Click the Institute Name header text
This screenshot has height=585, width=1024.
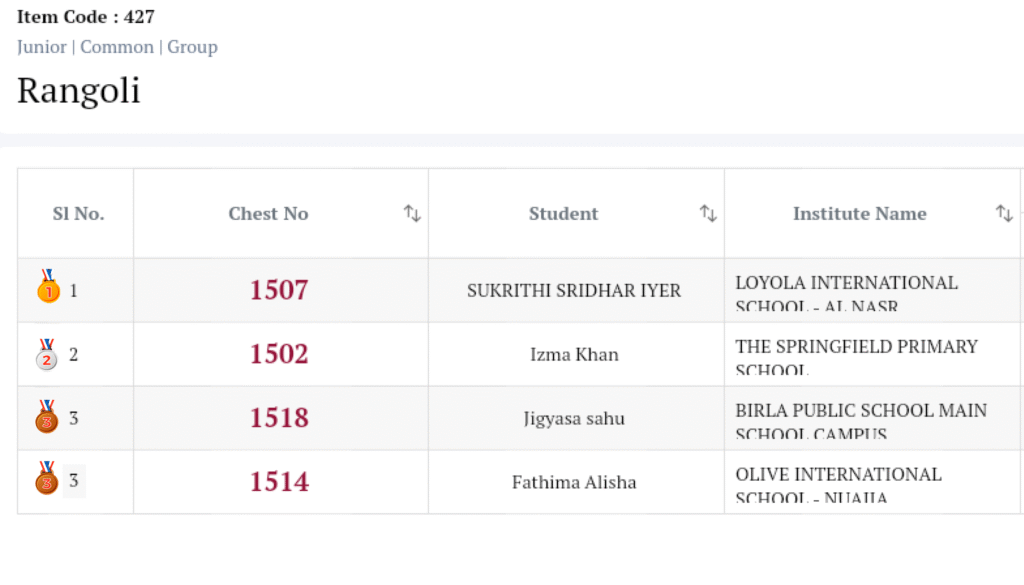[859, 213]
